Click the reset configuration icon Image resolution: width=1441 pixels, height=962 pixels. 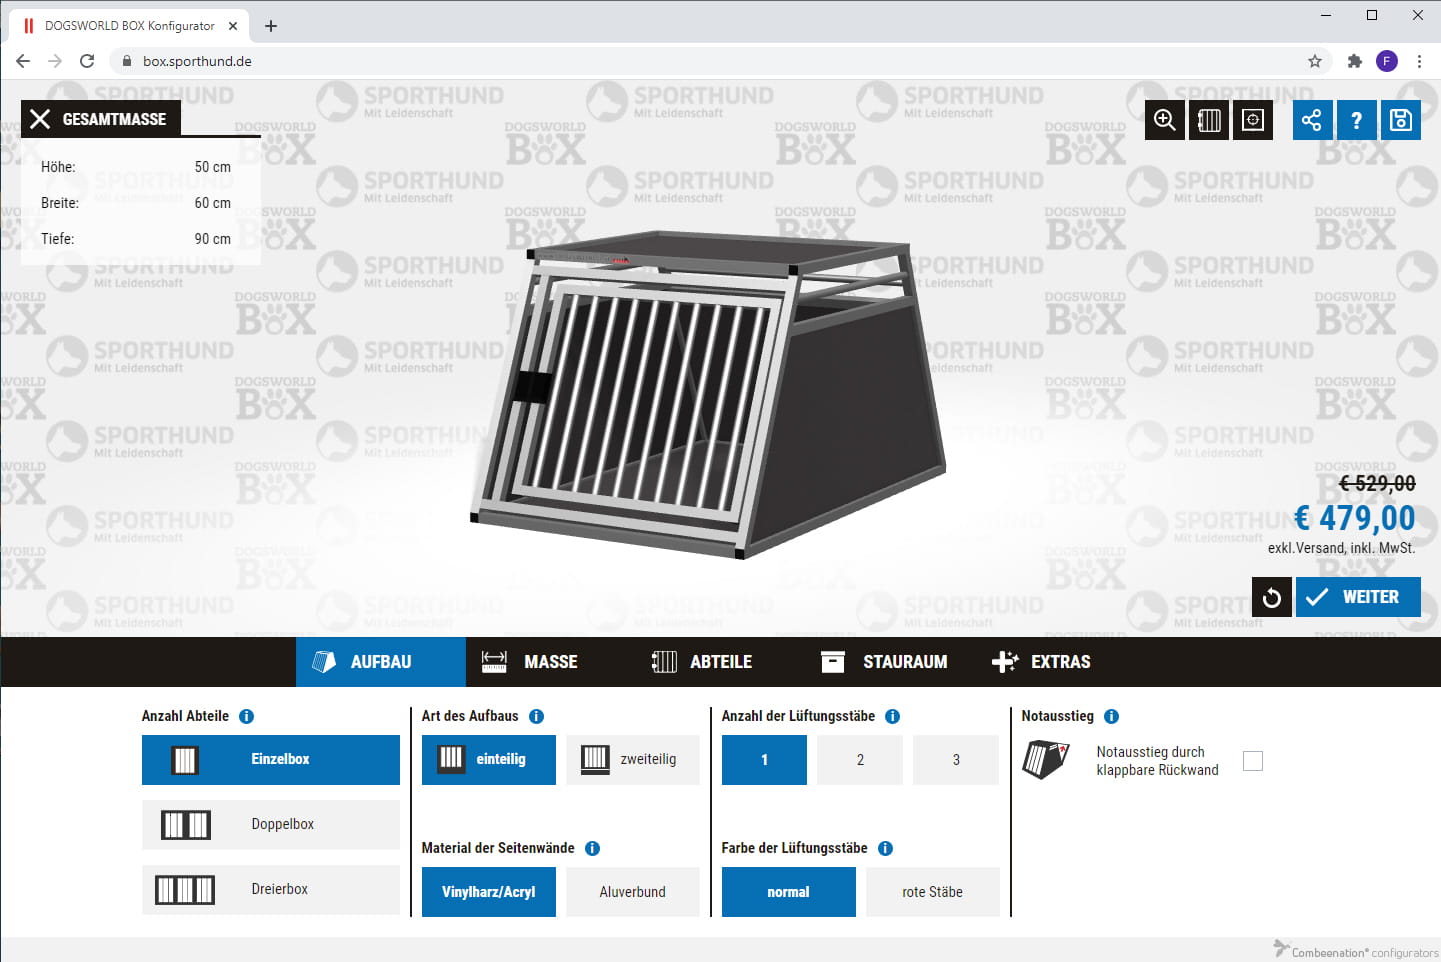1271,597
